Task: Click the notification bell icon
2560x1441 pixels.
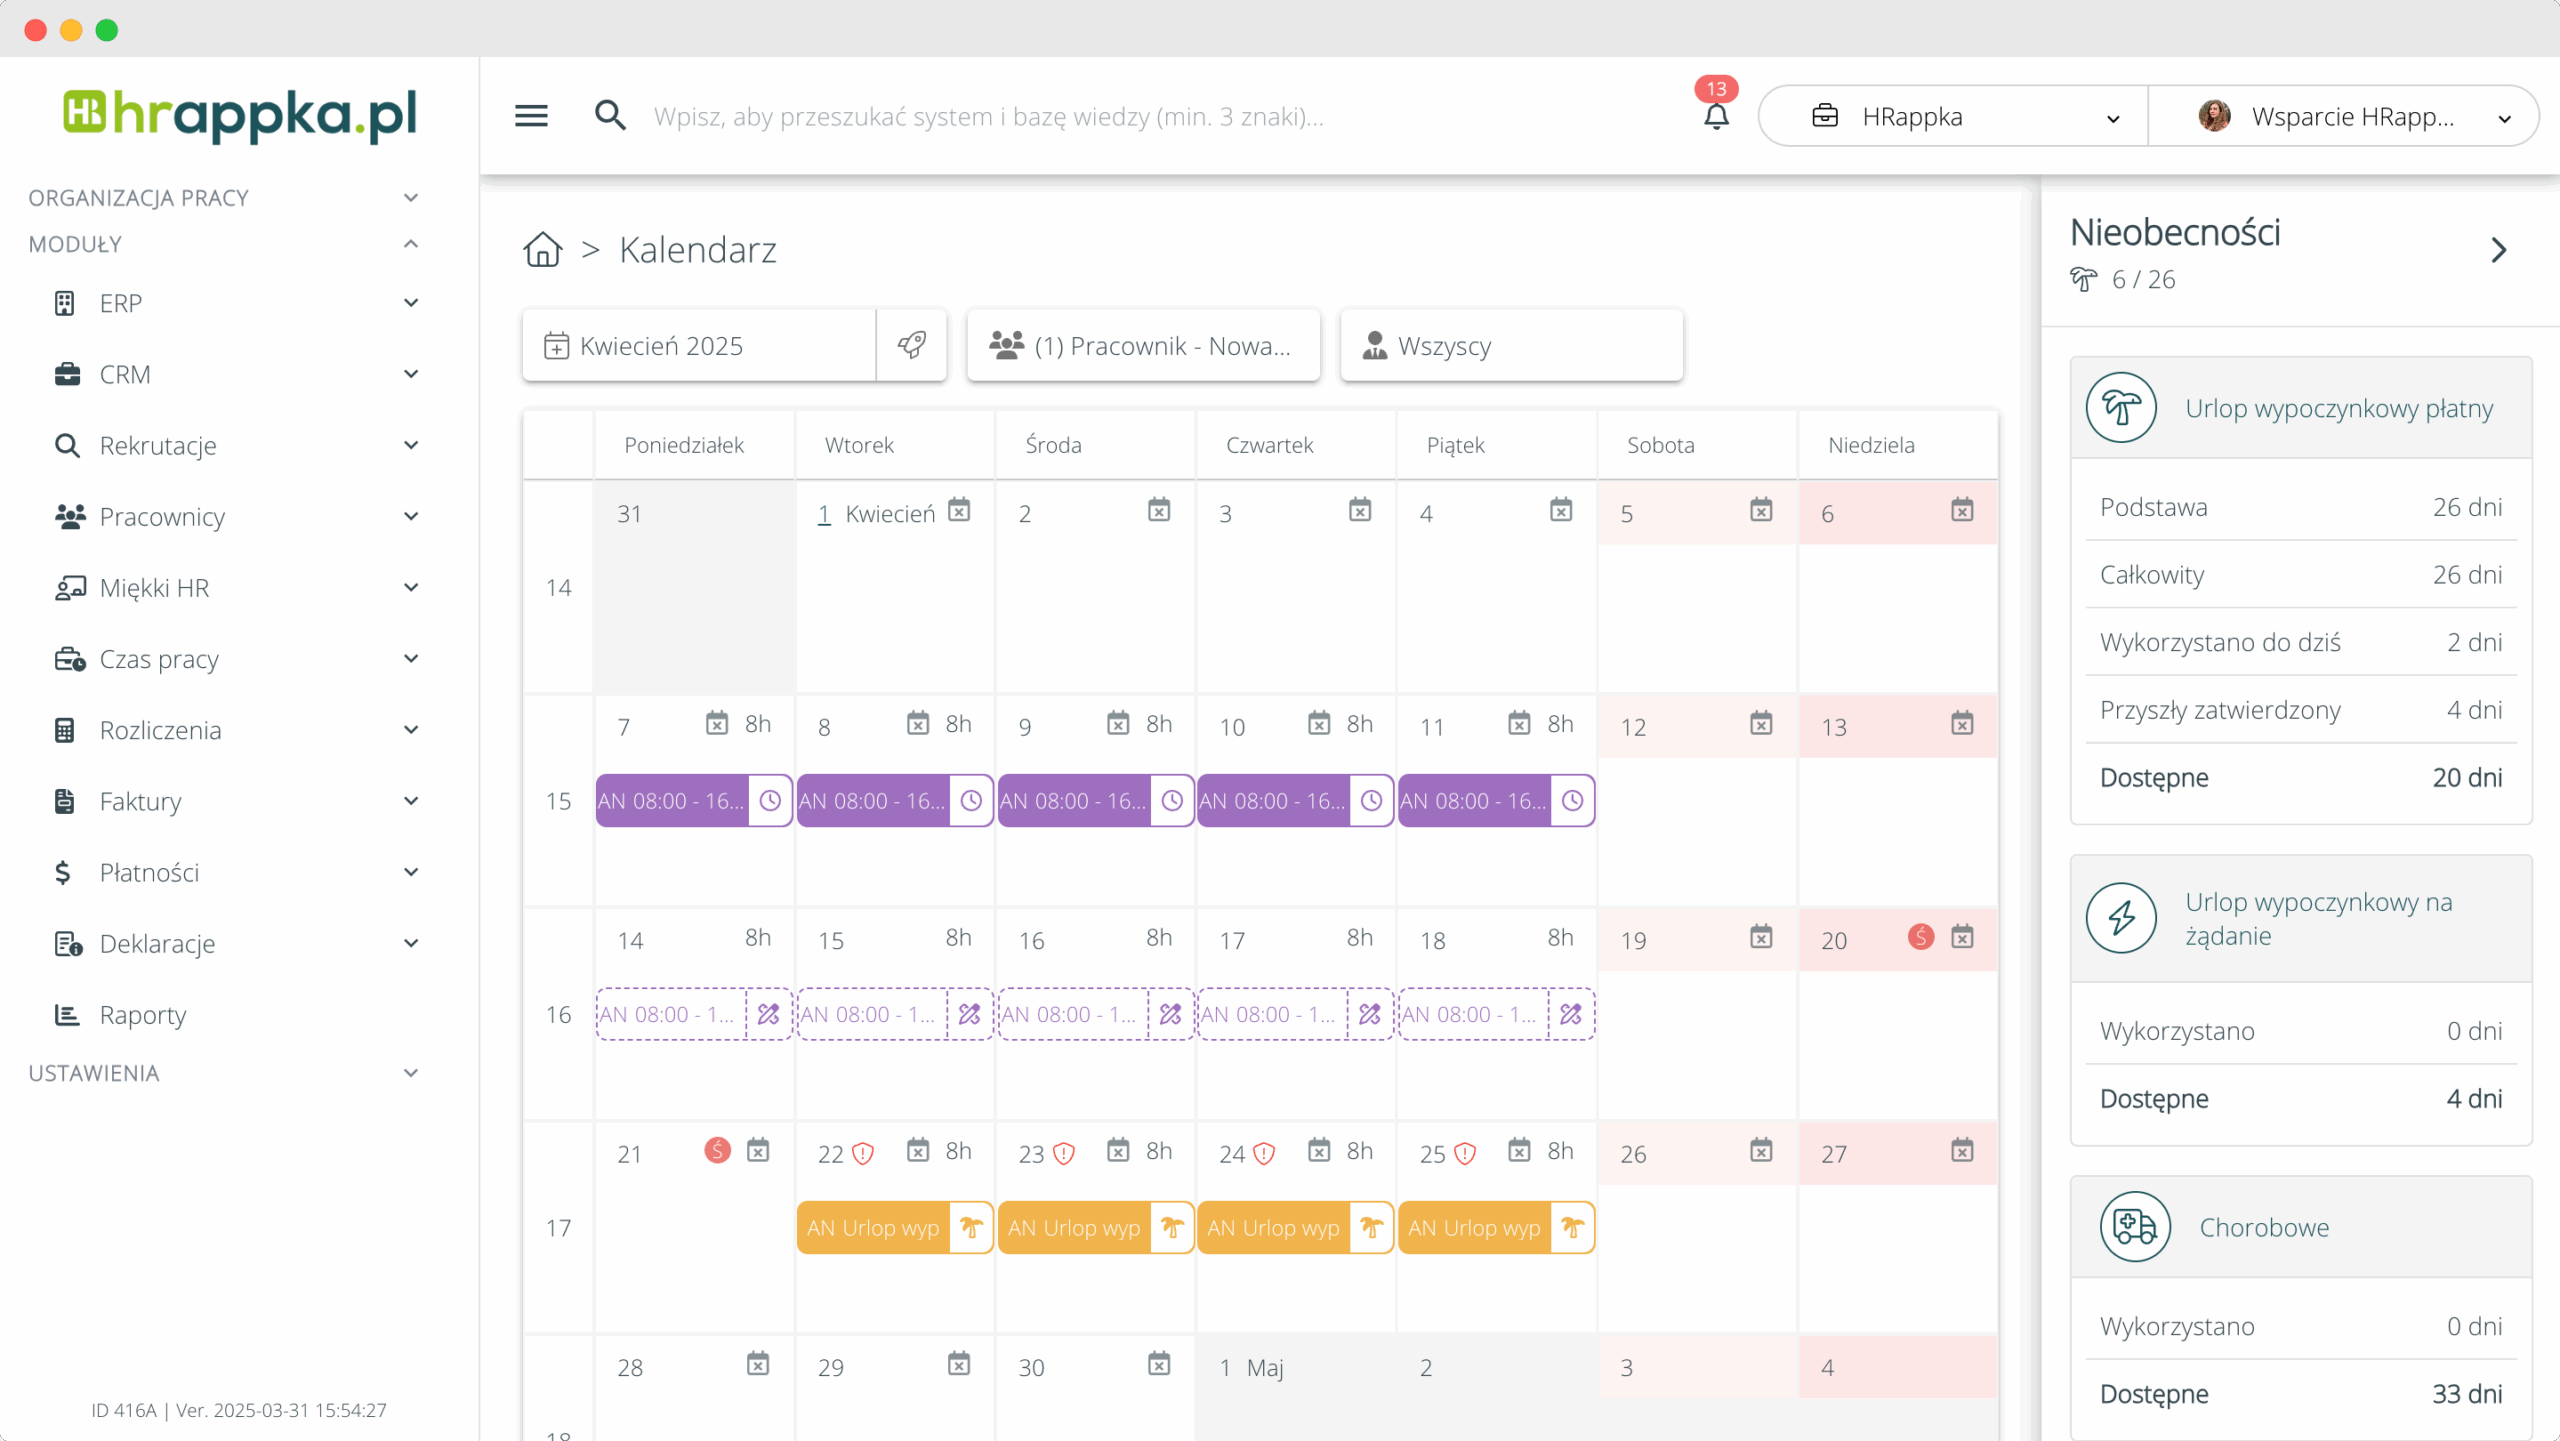Action: click(1716, 117)
